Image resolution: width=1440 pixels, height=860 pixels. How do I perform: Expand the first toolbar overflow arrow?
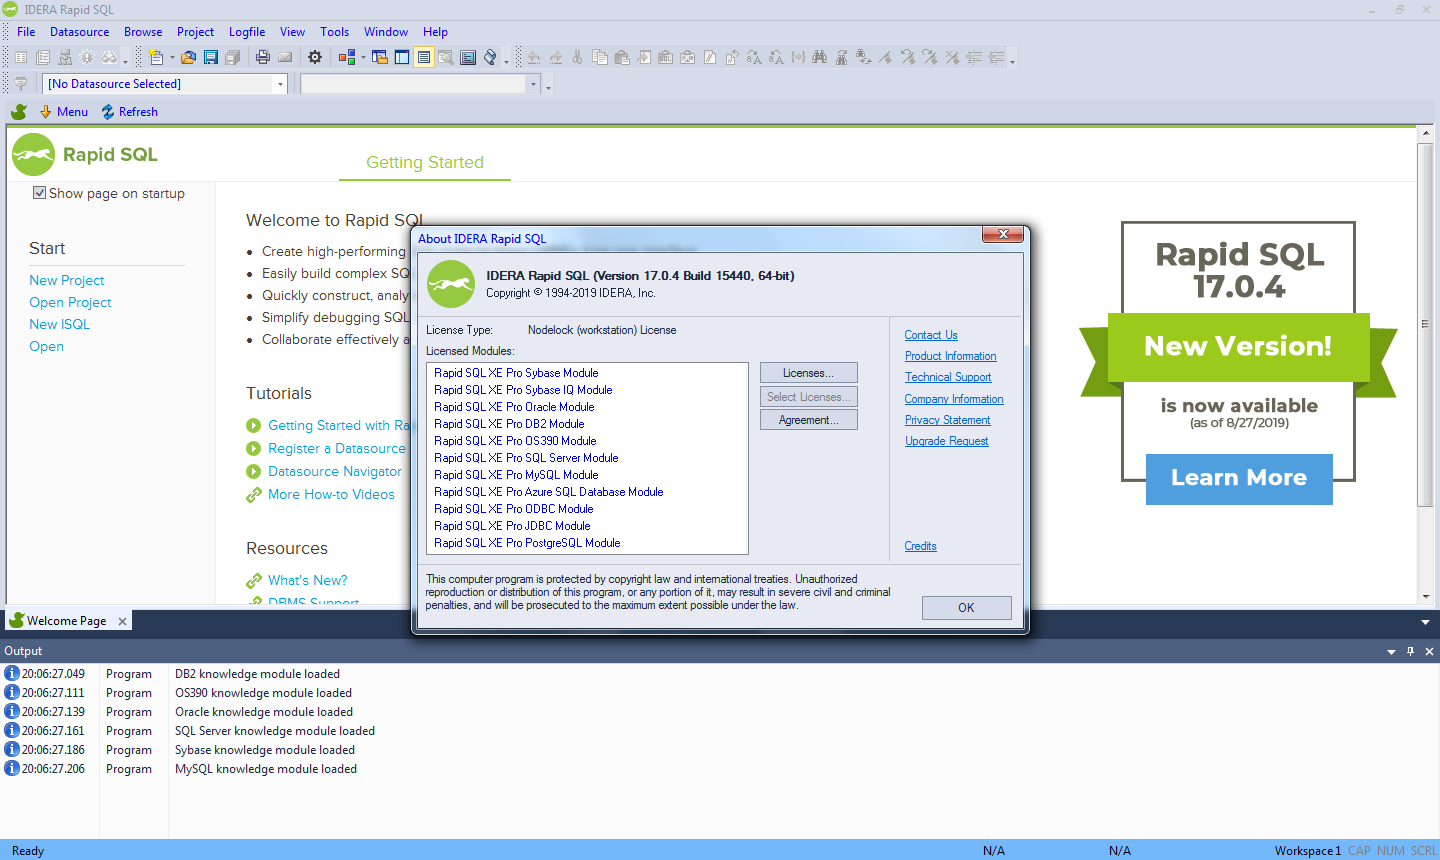click(x=126, y=59)
